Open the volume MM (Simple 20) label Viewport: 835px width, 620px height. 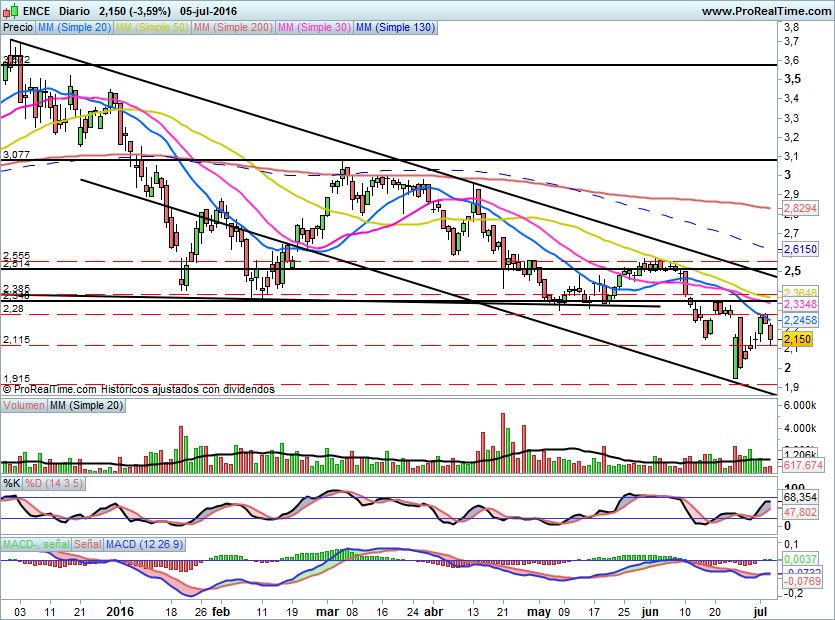pos(86,405)
